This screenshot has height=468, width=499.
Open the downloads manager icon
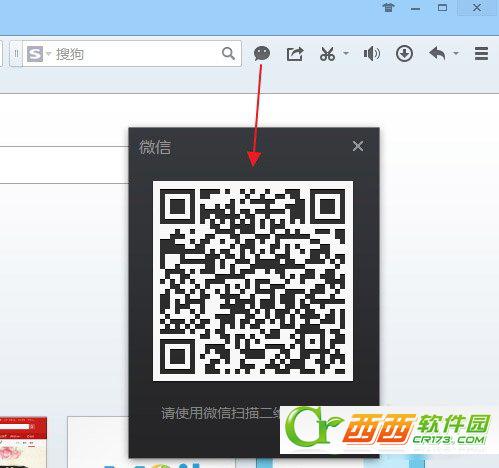tap(404, 54)
